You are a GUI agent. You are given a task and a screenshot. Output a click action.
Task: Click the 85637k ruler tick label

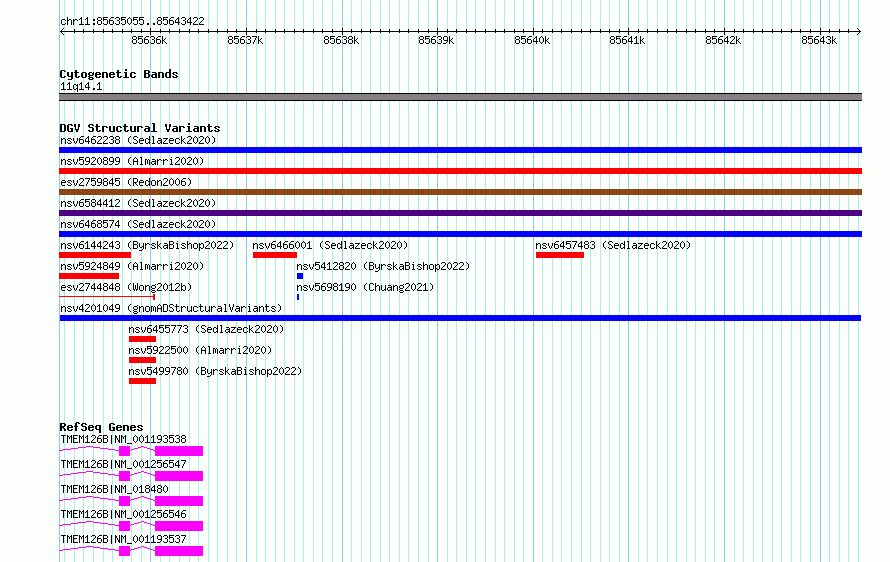pyautogui.click(x=245, y=40)
